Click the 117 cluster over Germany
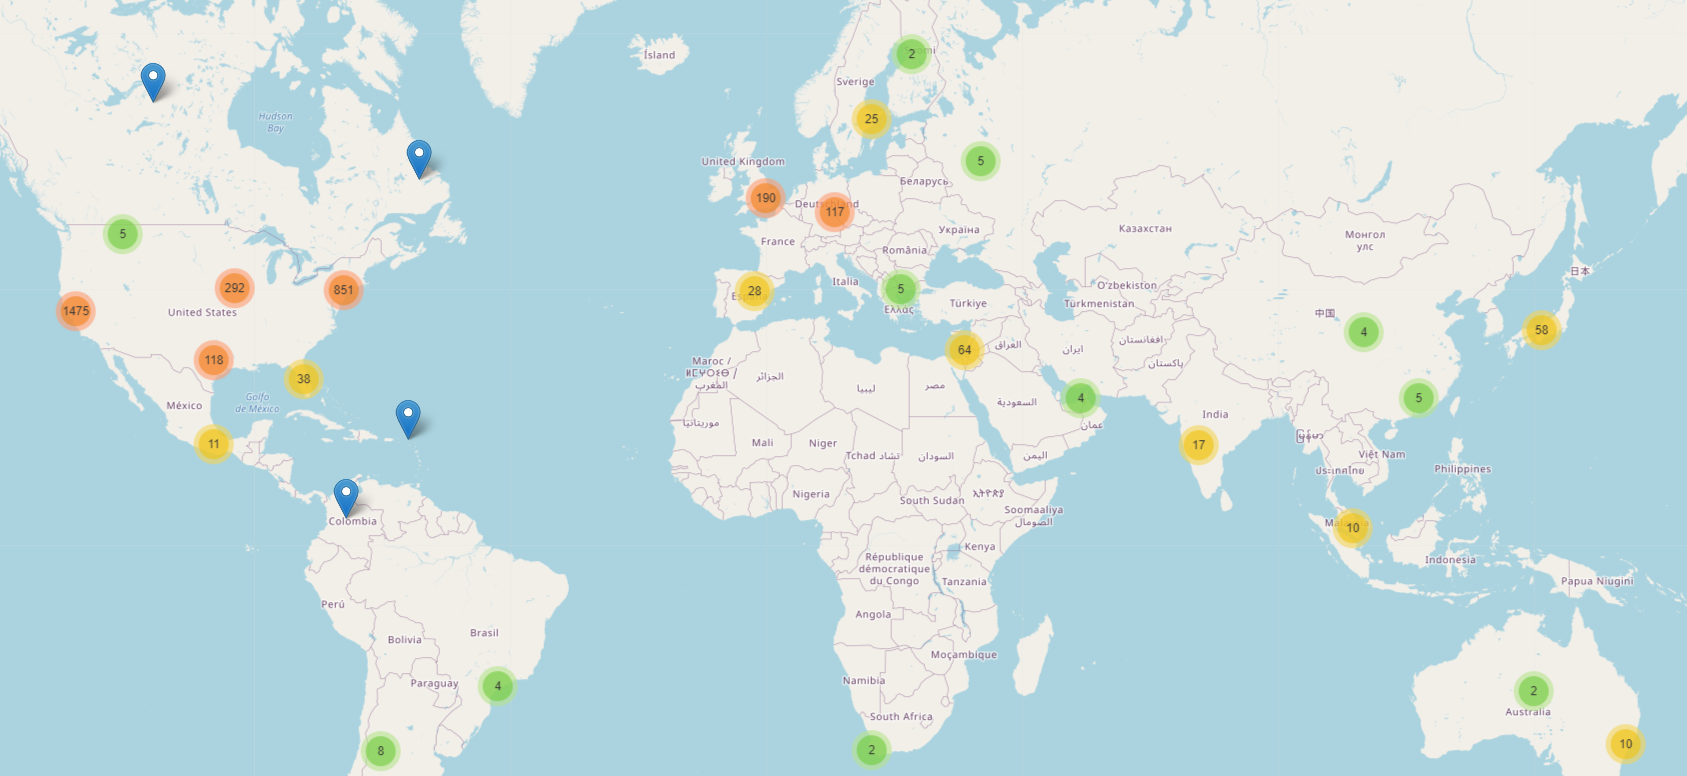 point(834,212)
